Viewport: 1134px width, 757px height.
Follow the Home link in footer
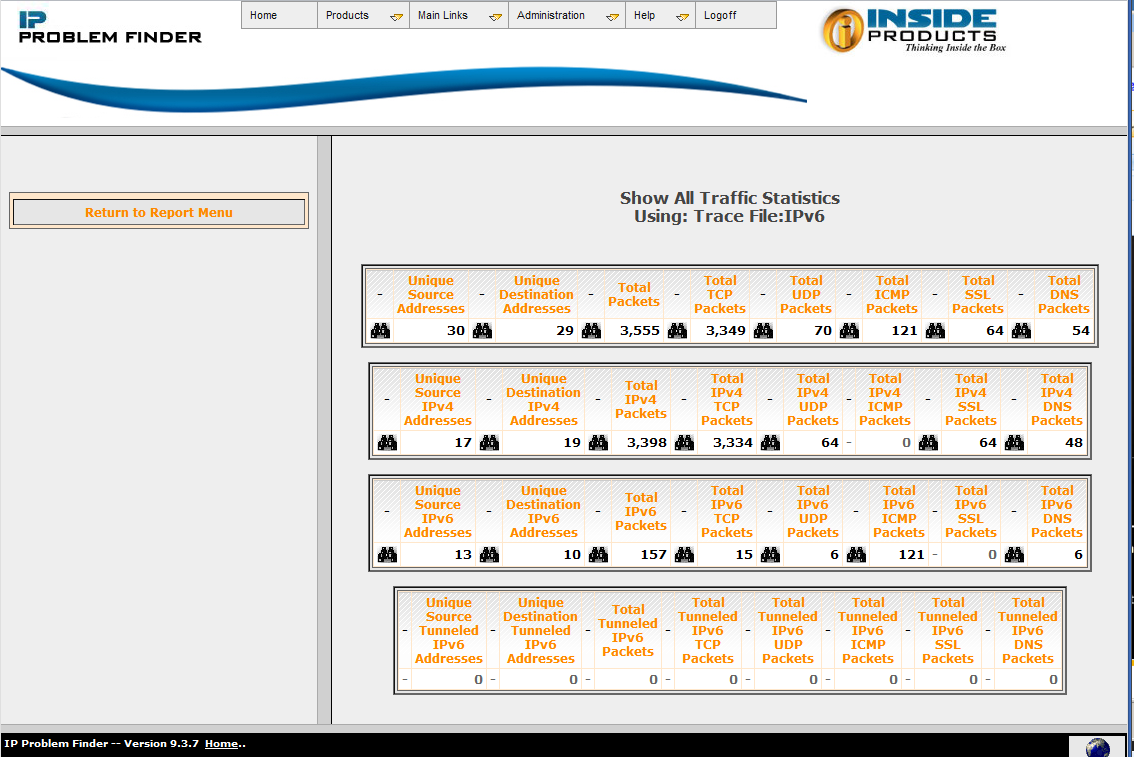point(221,744)
